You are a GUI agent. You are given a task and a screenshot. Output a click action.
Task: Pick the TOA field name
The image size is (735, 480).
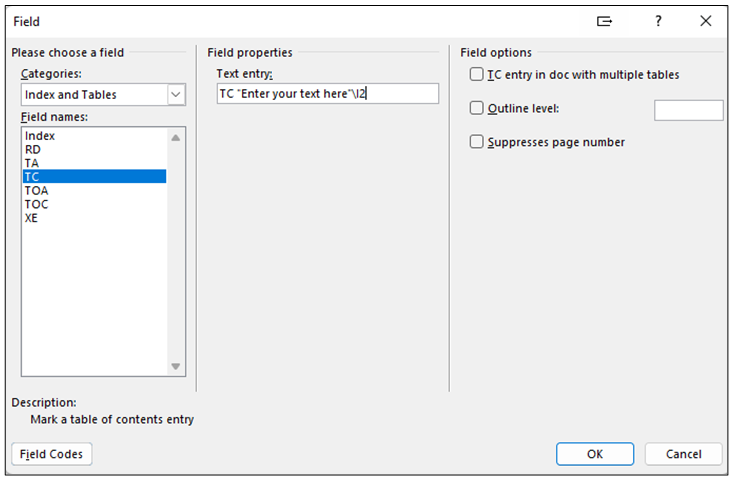click(94, 190)
